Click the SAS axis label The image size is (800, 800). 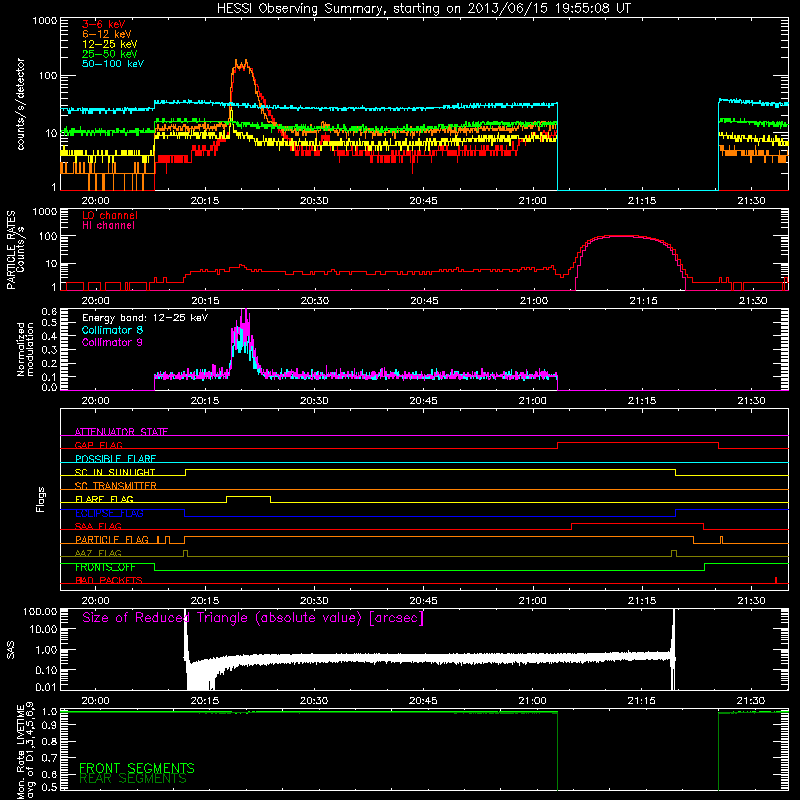point(10,650)
